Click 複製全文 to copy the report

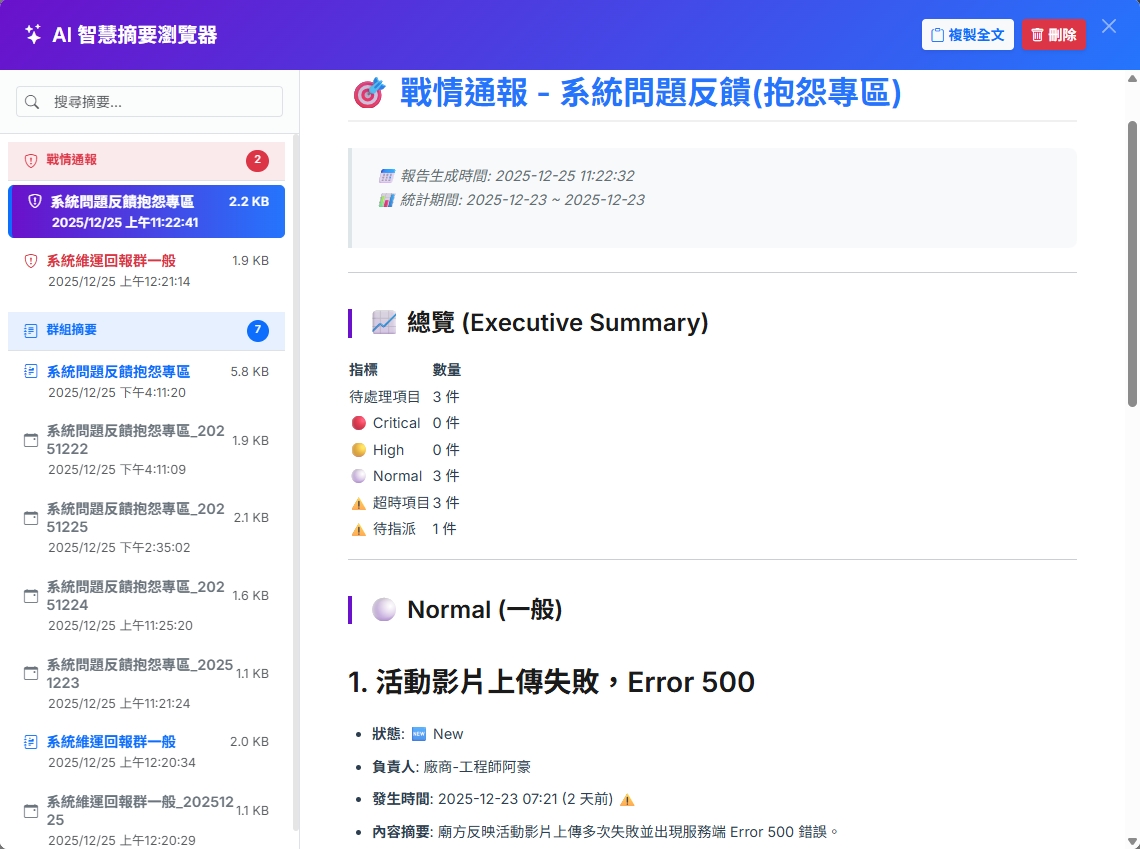967,34
